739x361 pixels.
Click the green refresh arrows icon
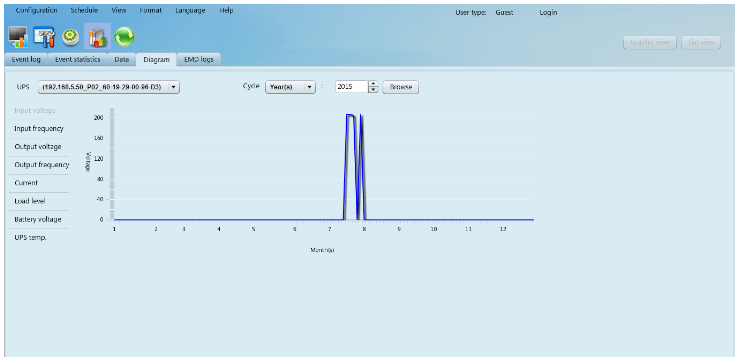click(124, 37)
